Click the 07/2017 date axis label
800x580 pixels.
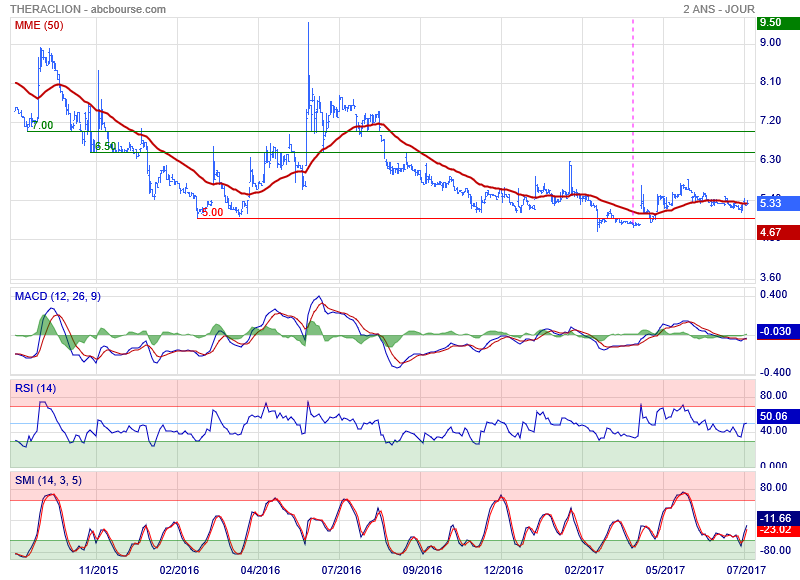coord(746,570)
